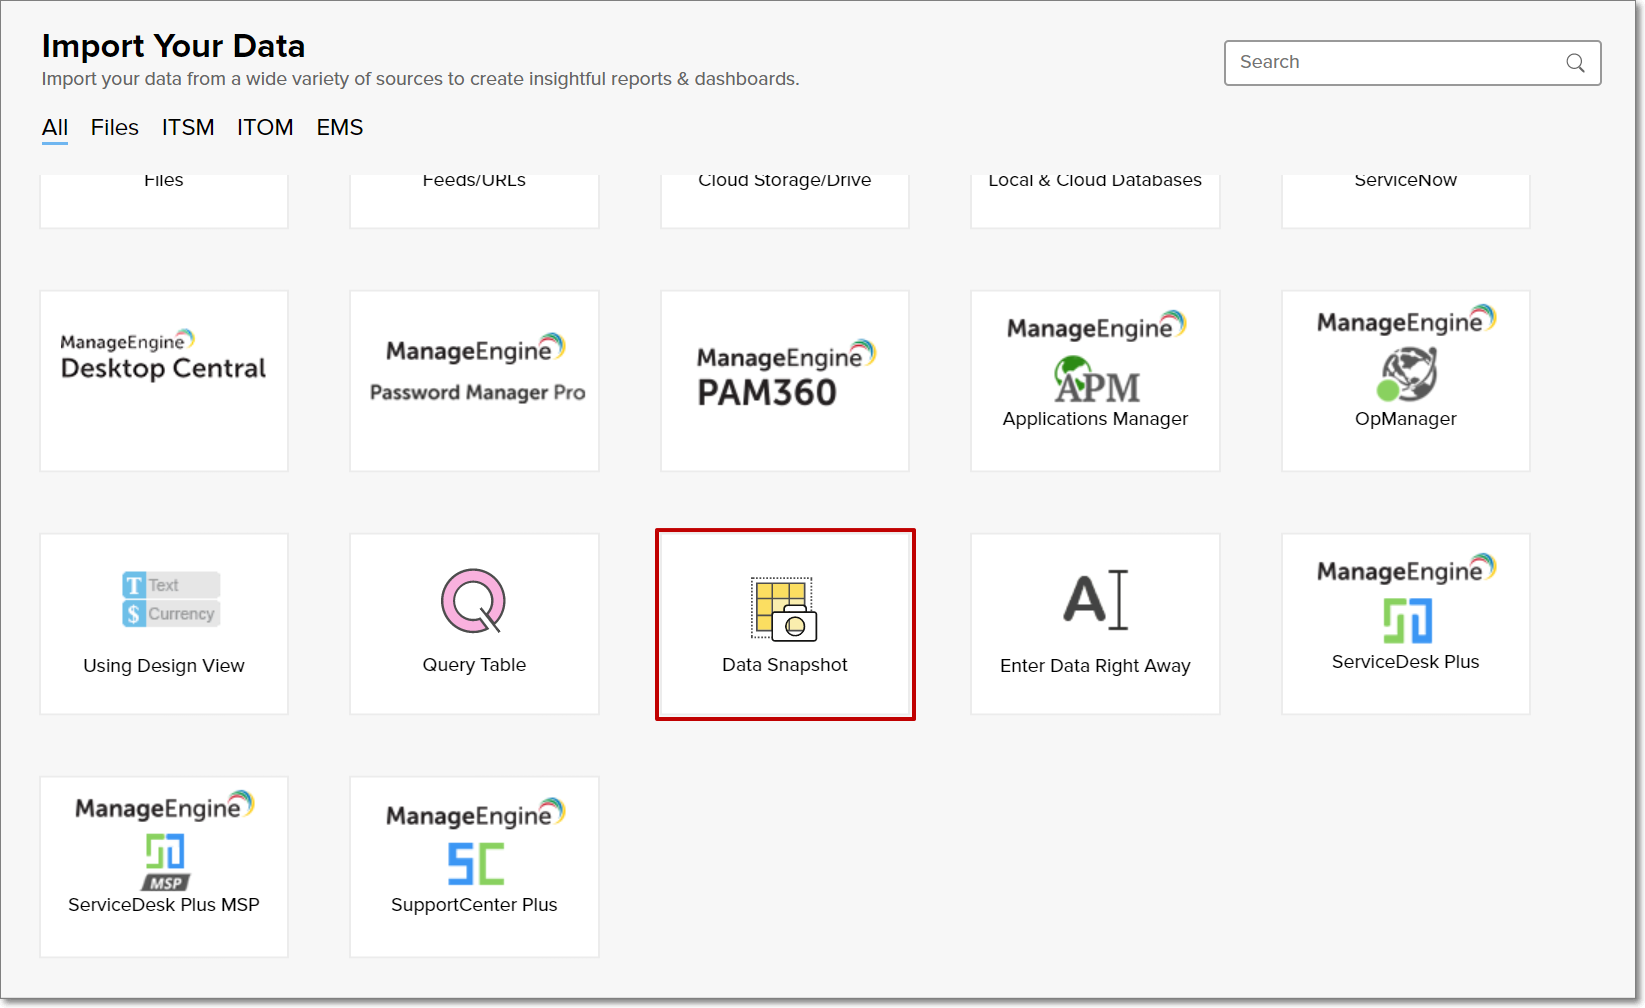The image size is (1645, 1008).
Task: Click the Data Snapshot label
Action: [785, 665]
